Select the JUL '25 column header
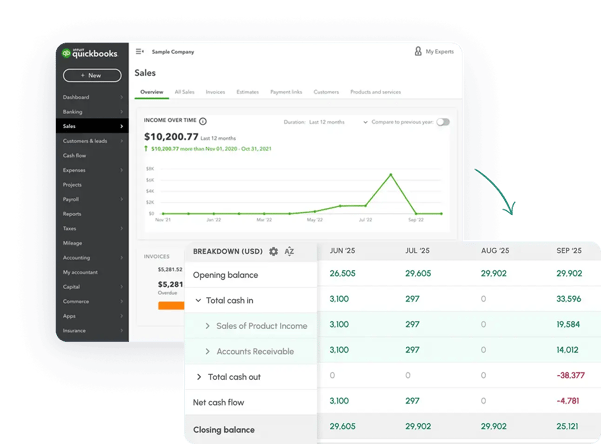The image size is (601, 444). pos(417,251)
